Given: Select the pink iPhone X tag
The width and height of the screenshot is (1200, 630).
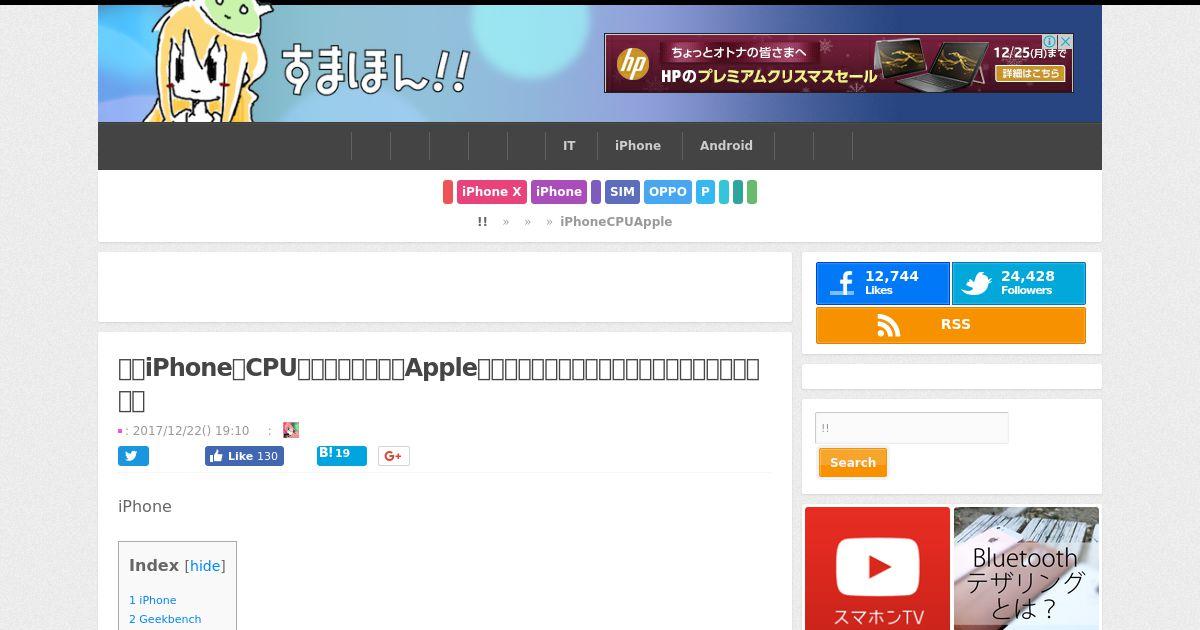Looking at the screenshot, I should [492, 192].
